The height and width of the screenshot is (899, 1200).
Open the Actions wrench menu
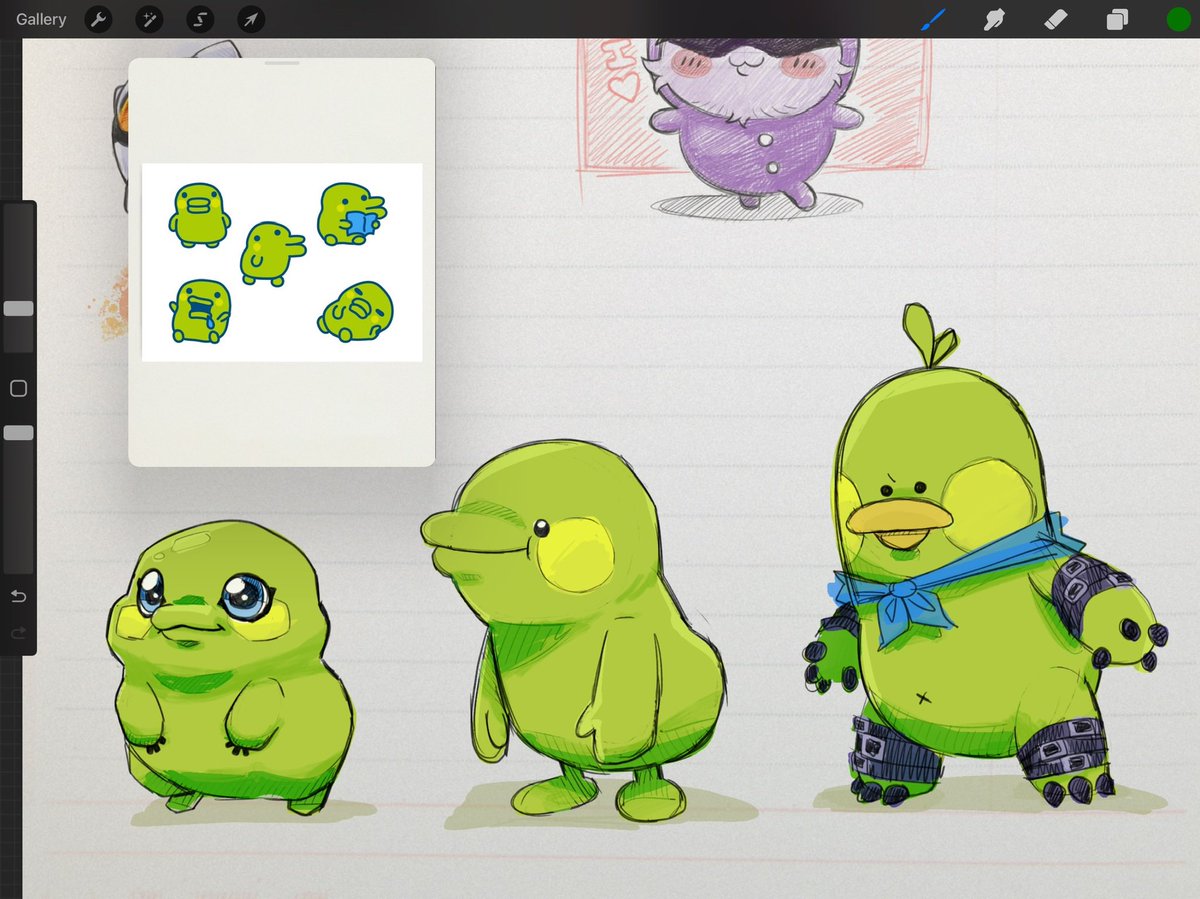click(x=98, y=19)
